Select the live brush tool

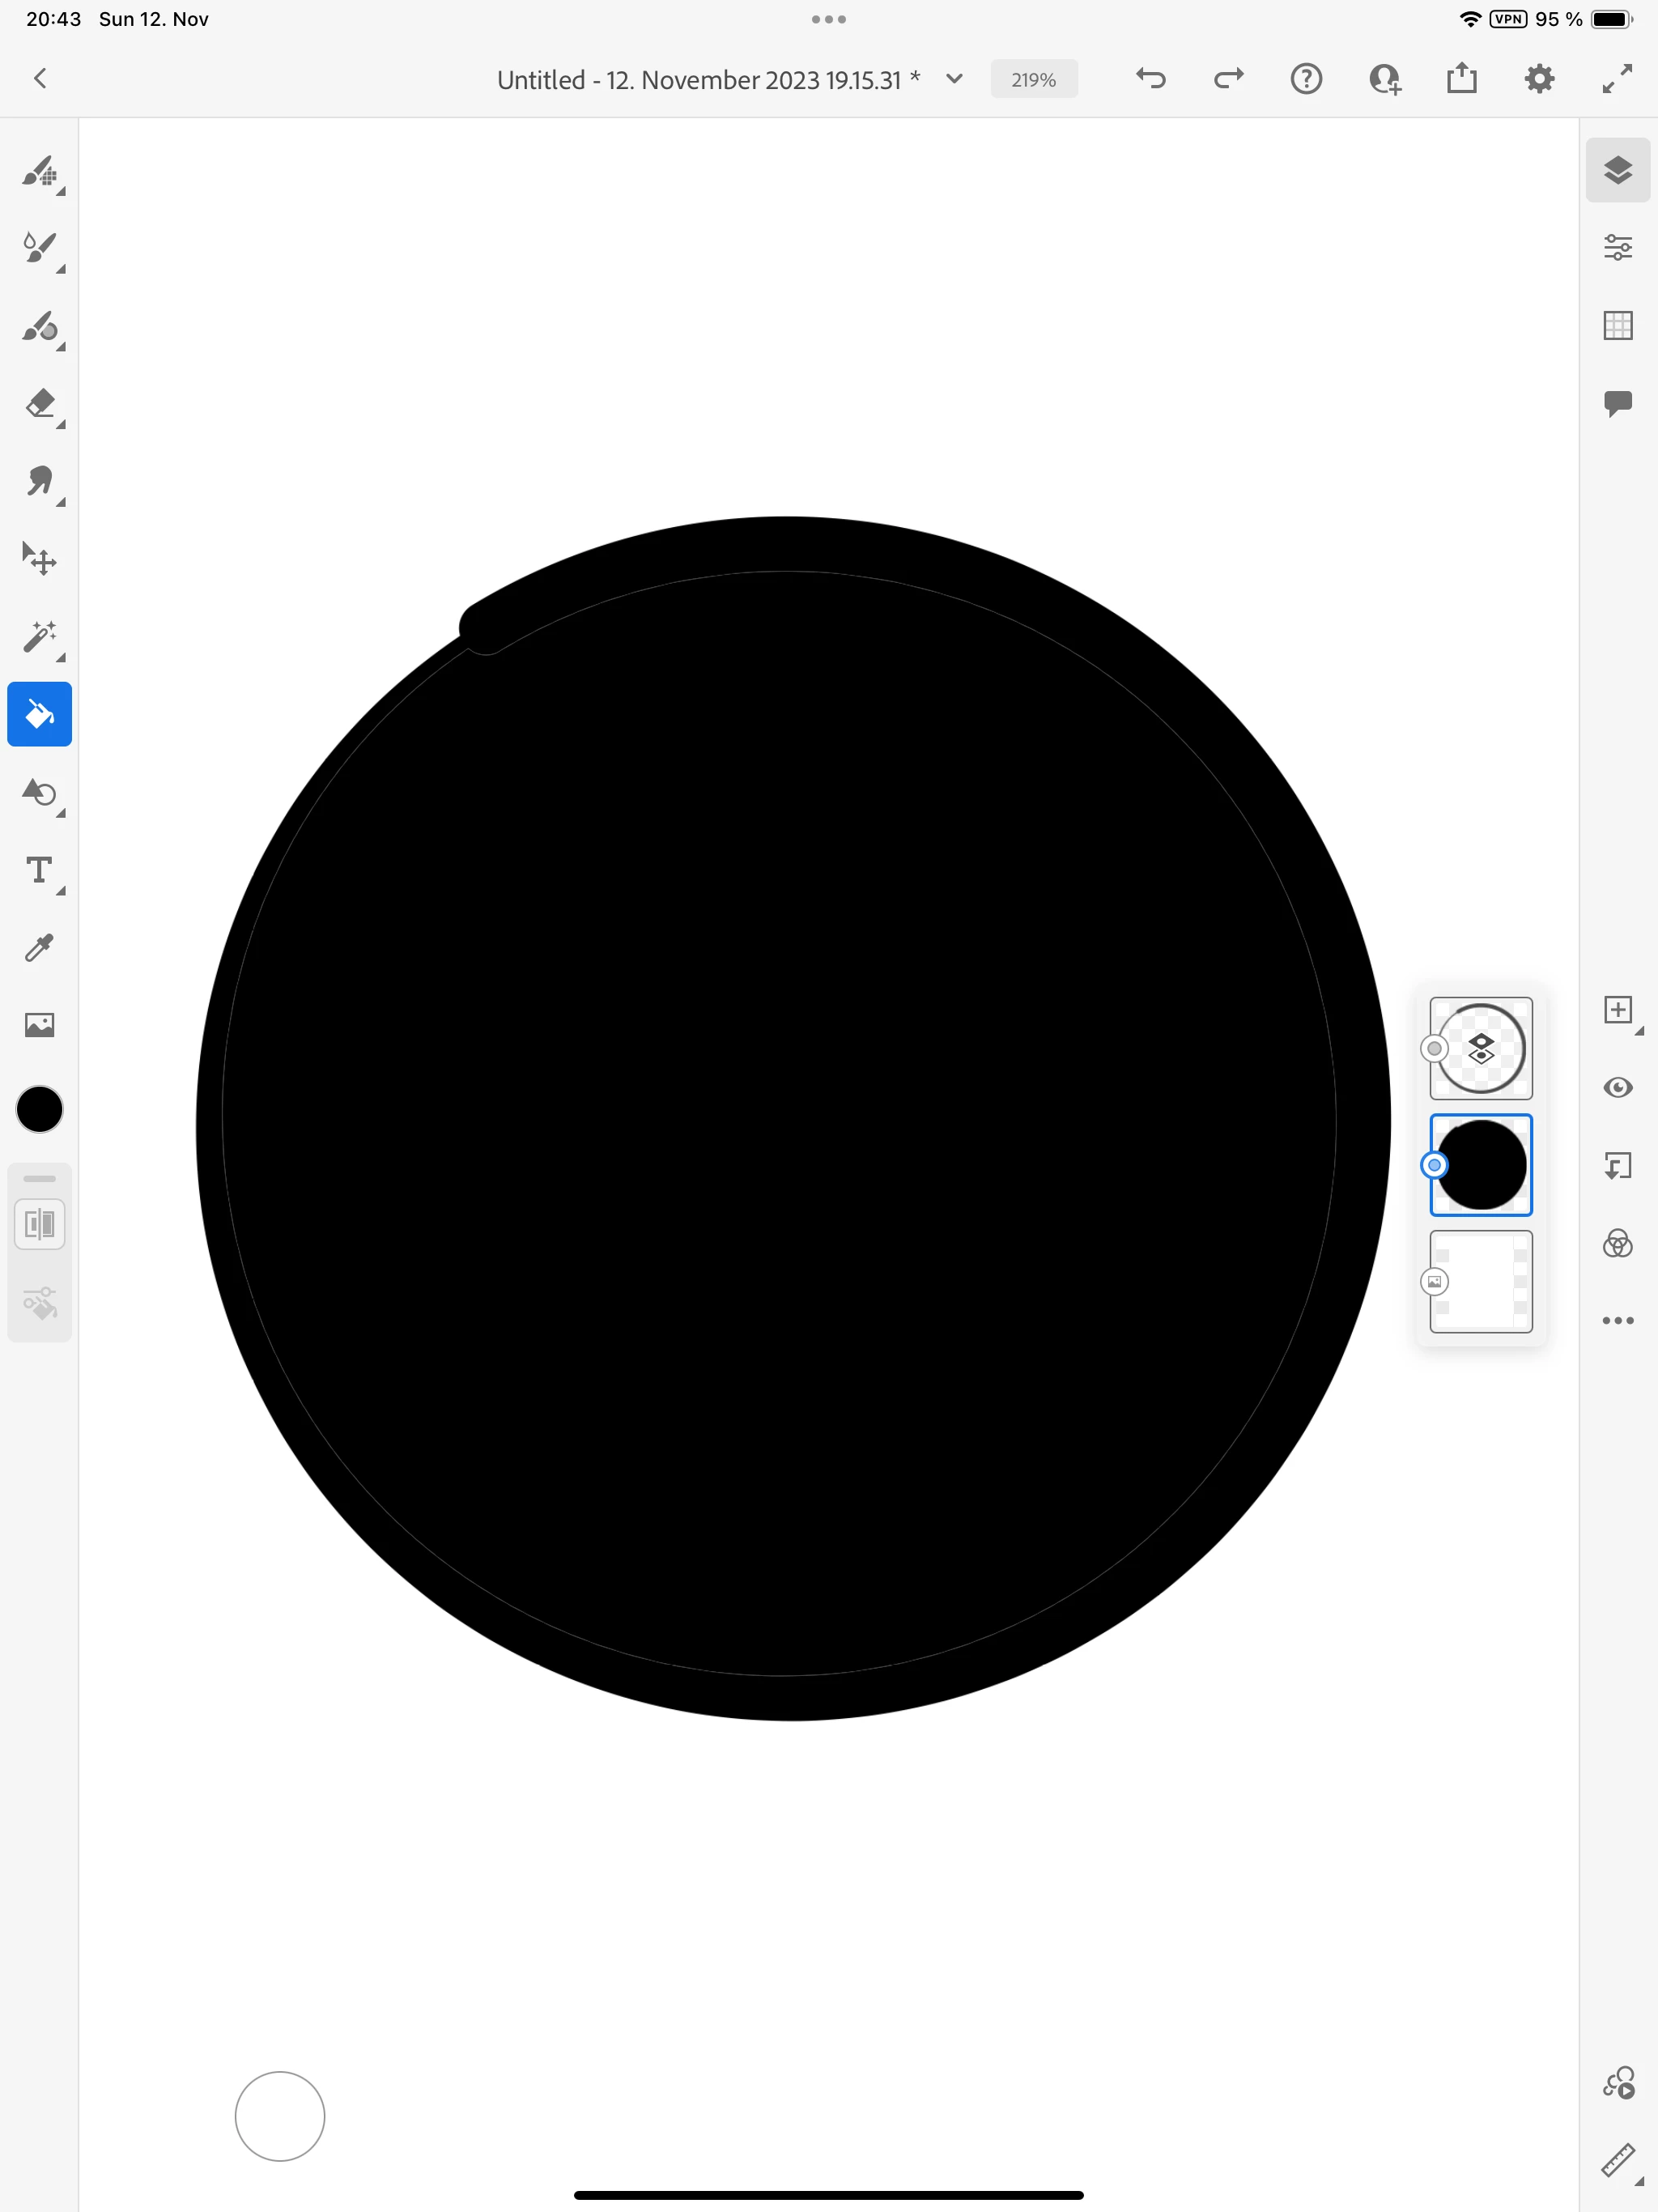coord(39,248)
